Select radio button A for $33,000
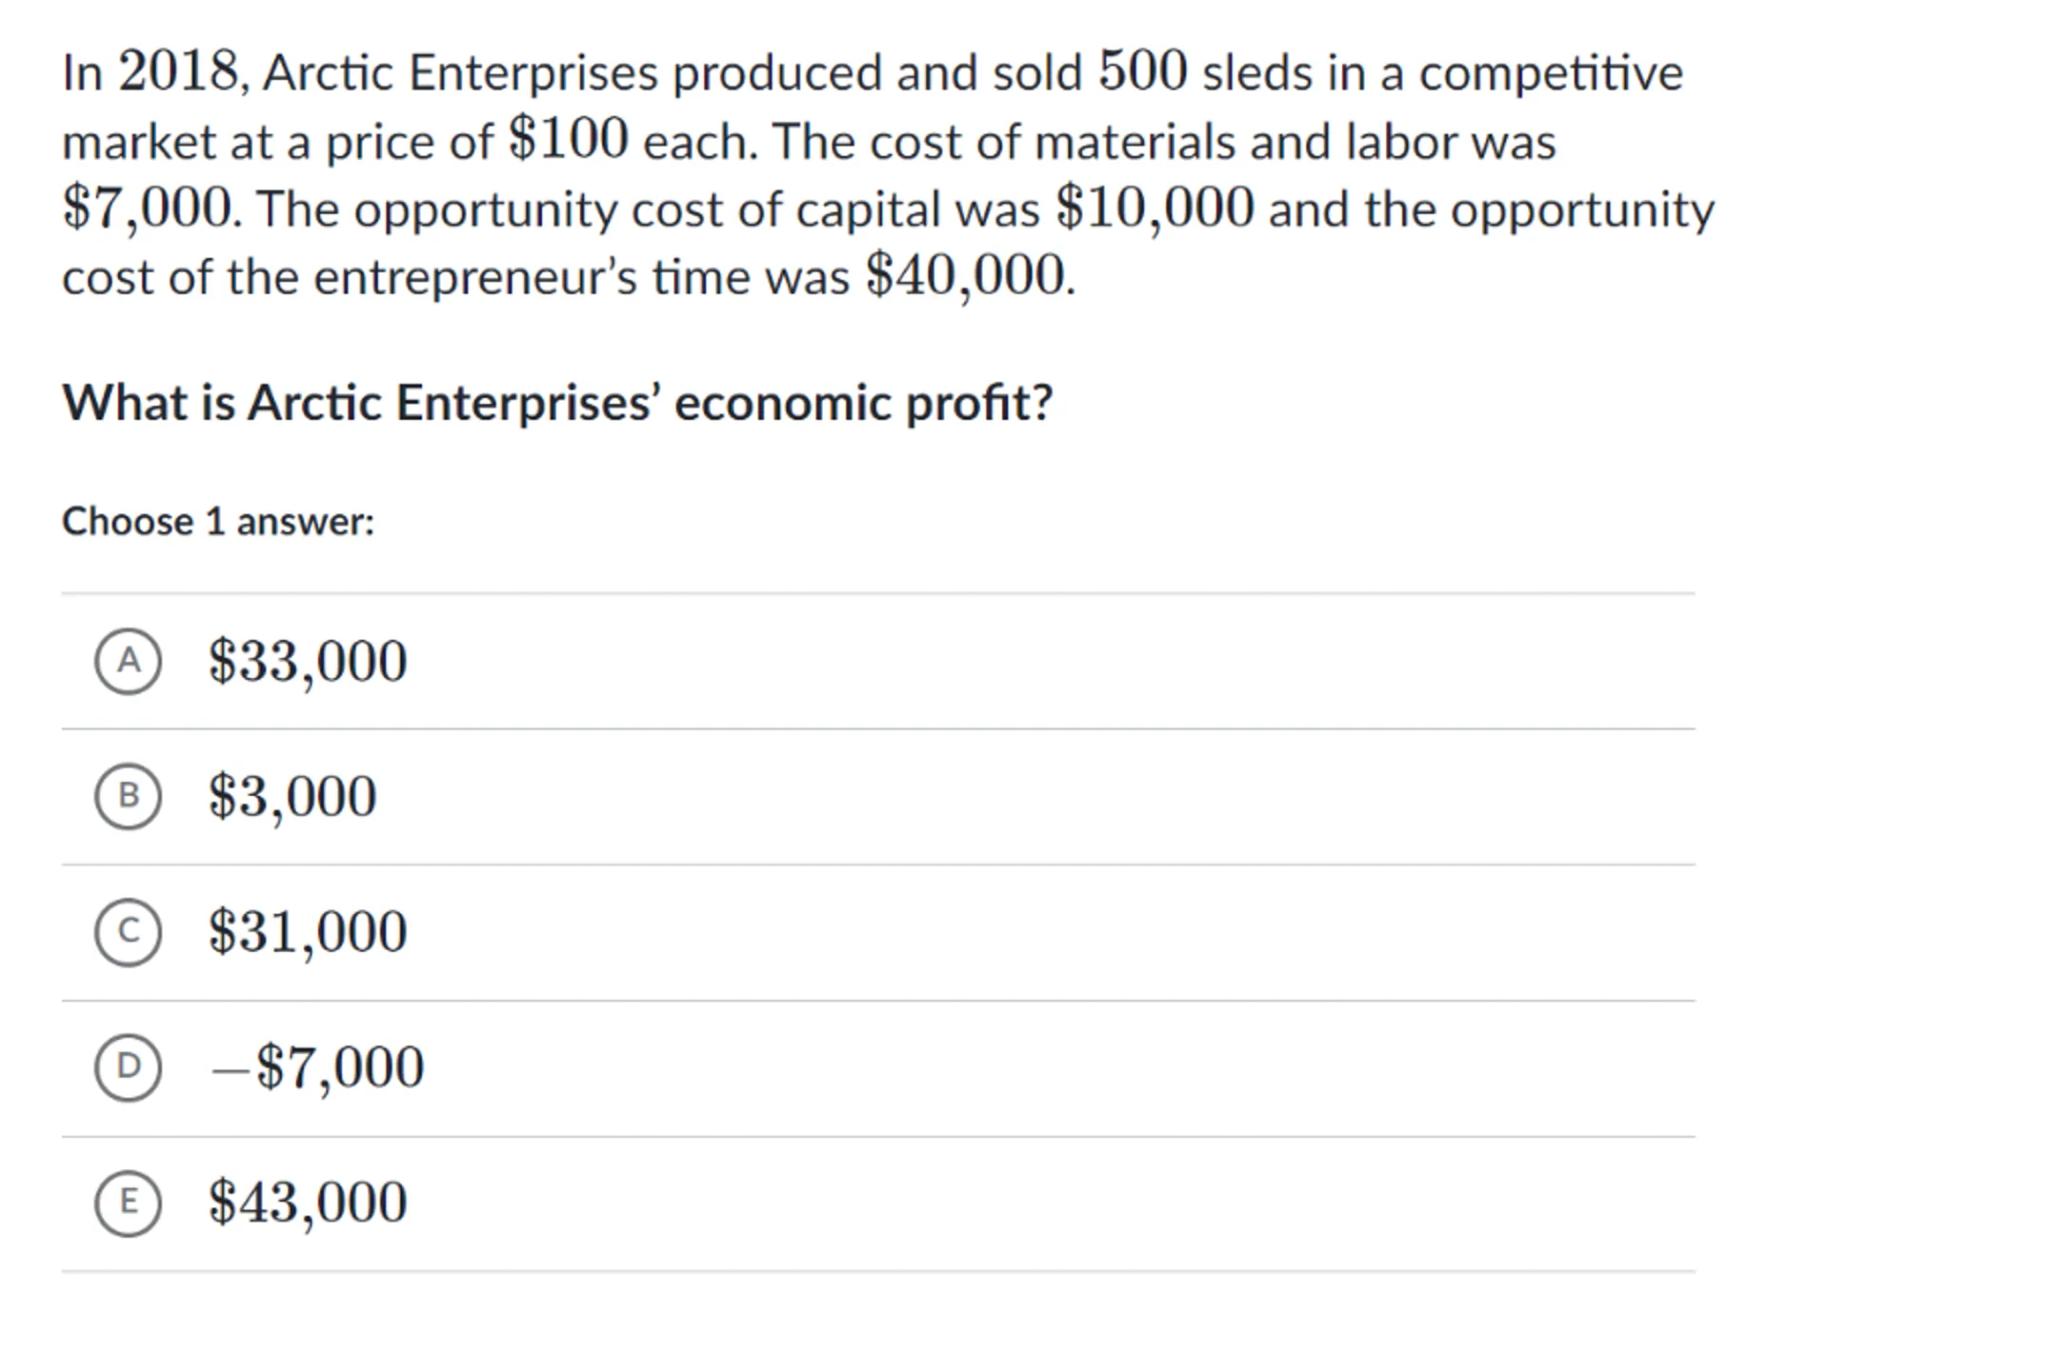 click(x=128, y=661)
